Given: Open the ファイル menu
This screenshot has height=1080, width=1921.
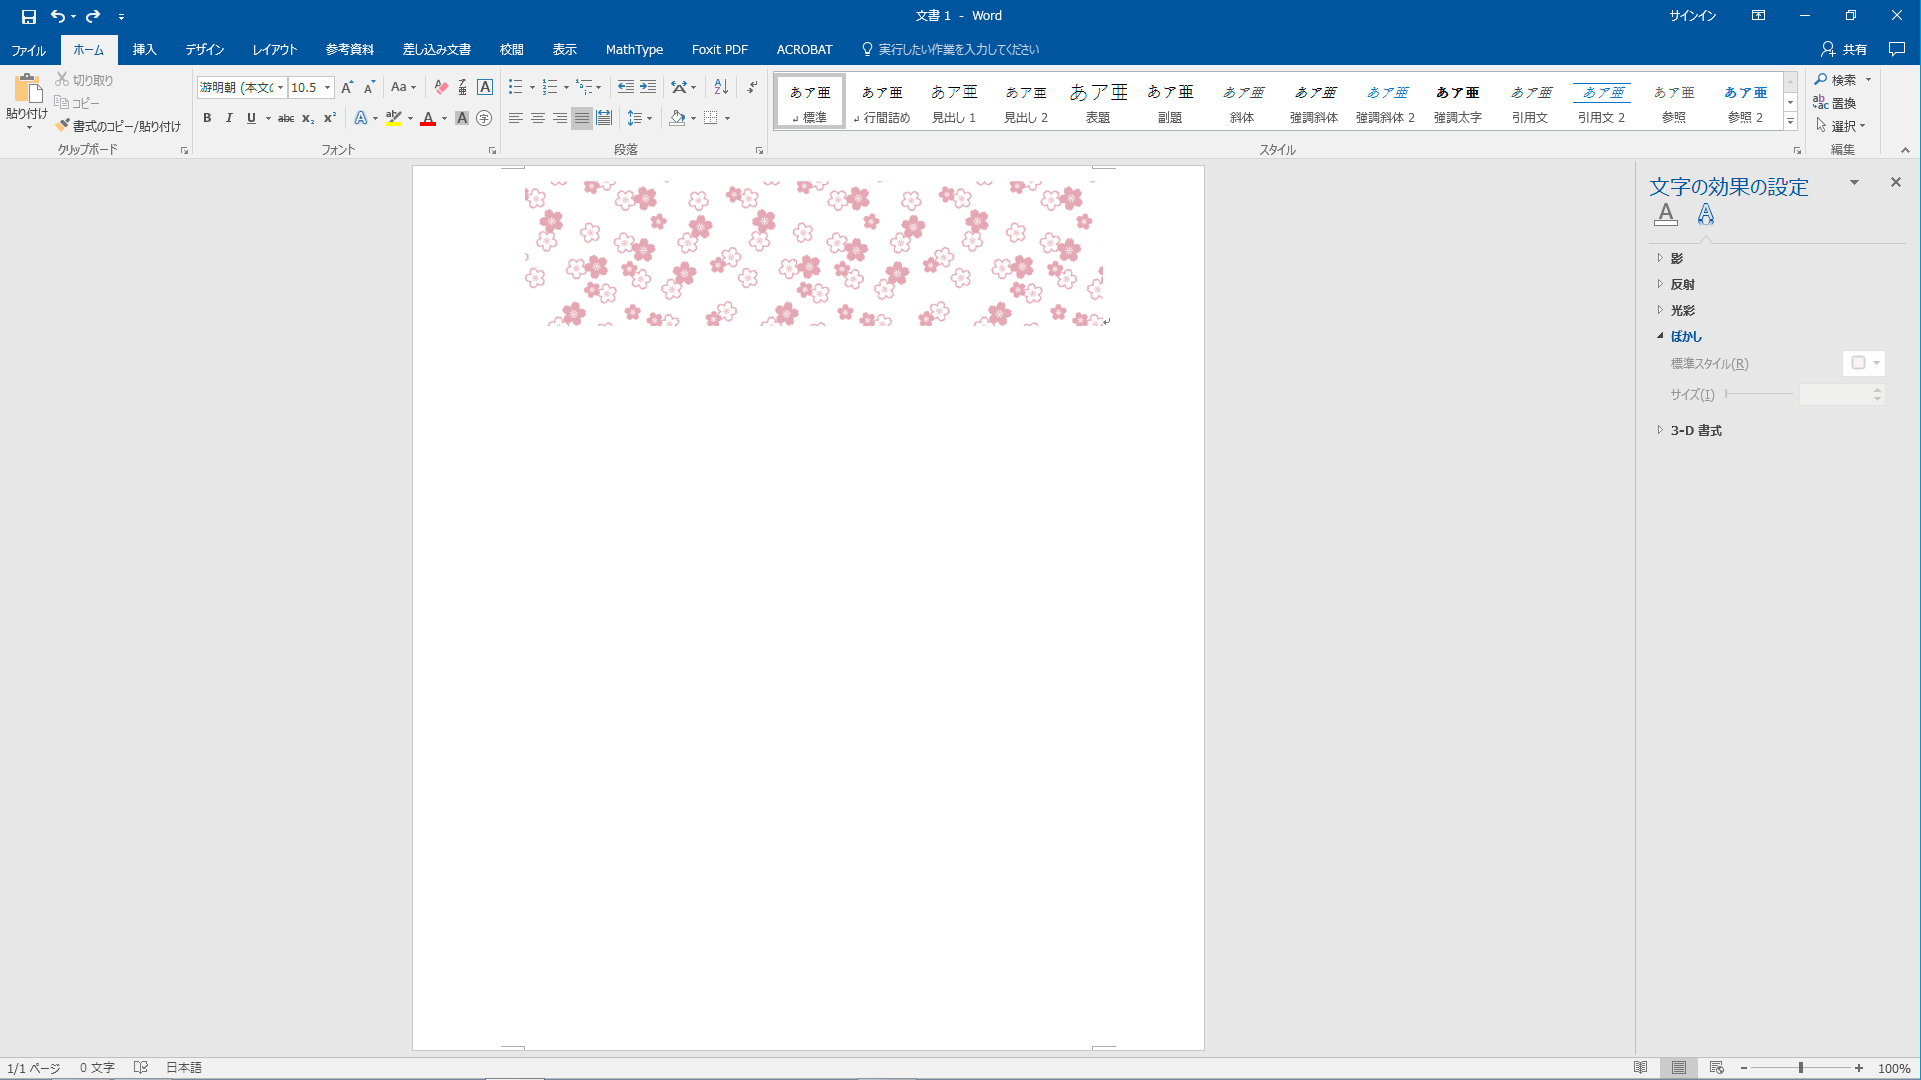Looking at the screenshot, I should (28, 49).
